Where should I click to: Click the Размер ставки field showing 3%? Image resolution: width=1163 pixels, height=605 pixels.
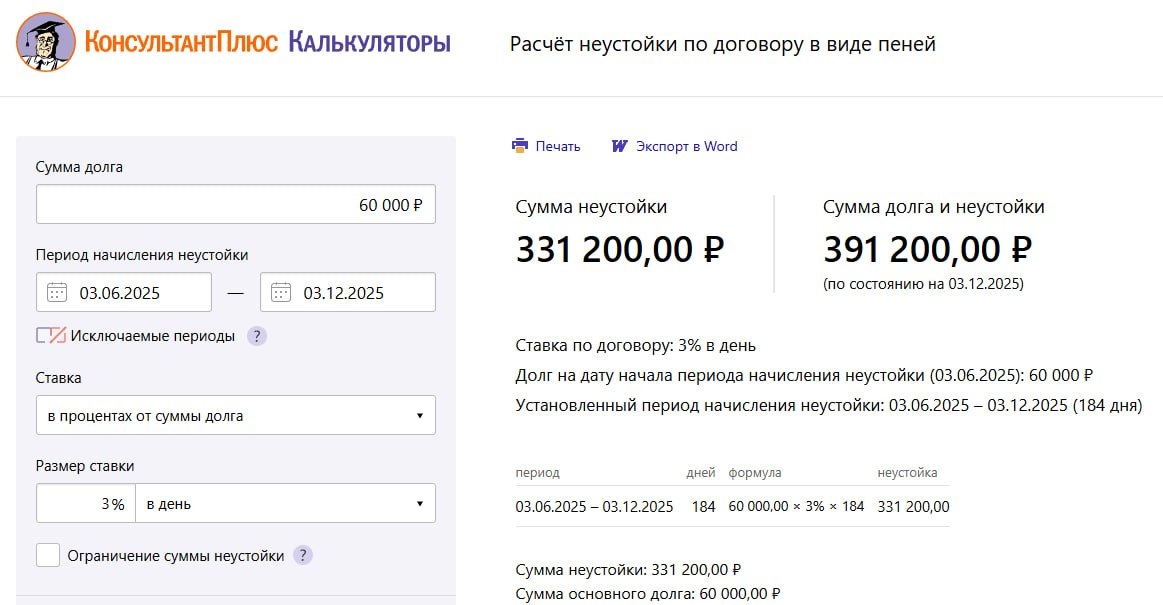pos(86,503)
